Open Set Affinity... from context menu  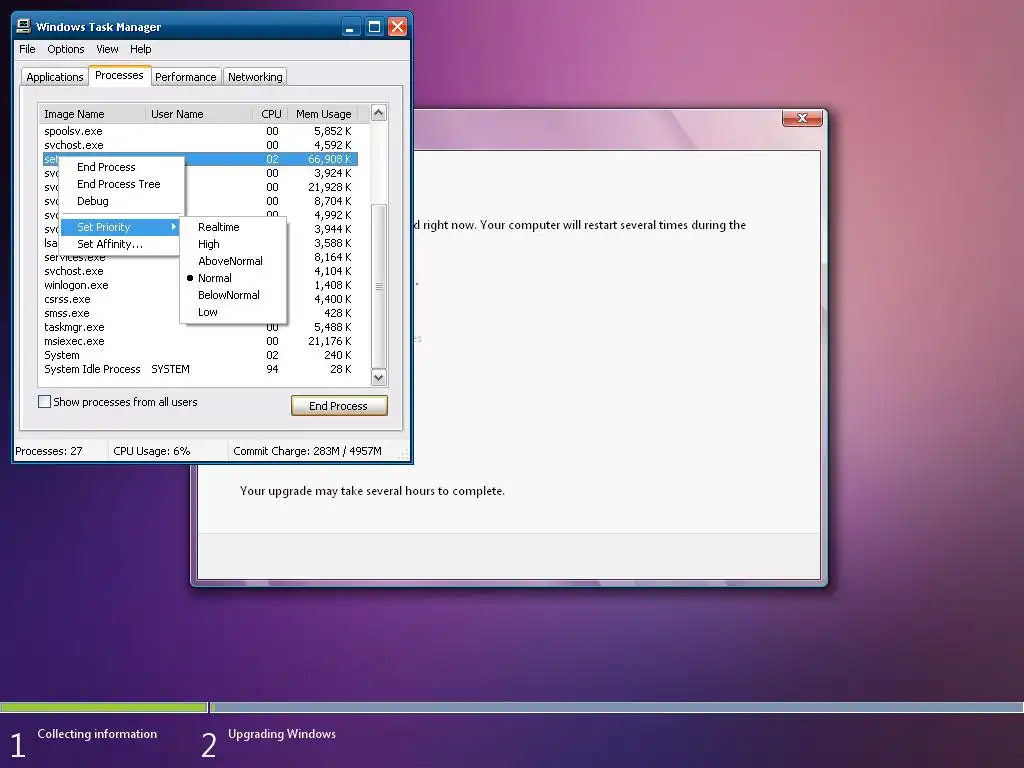pos(121,244)
